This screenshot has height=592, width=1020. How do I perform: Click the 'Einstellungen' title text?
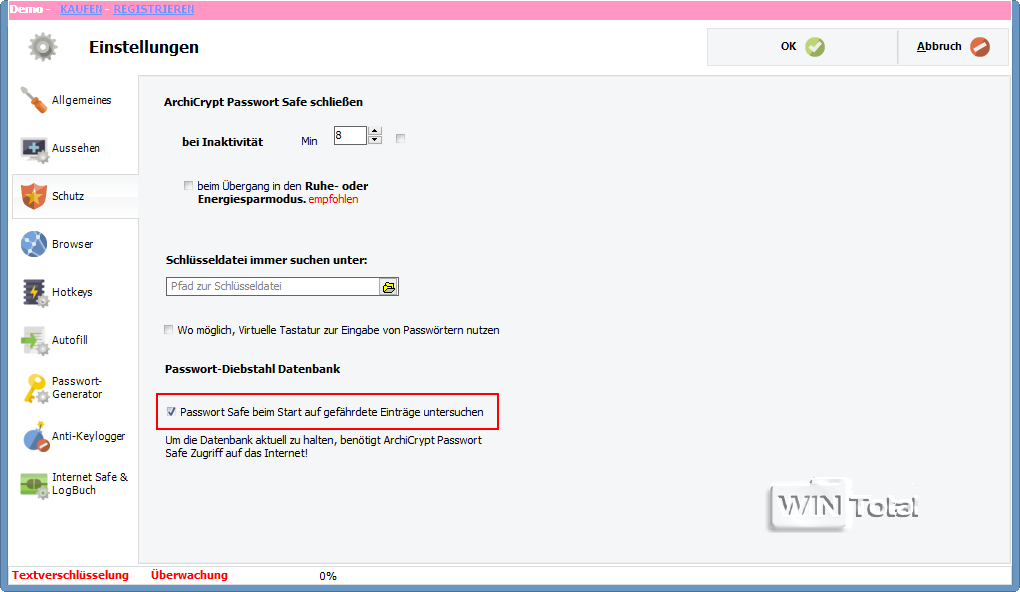point(144,47)
